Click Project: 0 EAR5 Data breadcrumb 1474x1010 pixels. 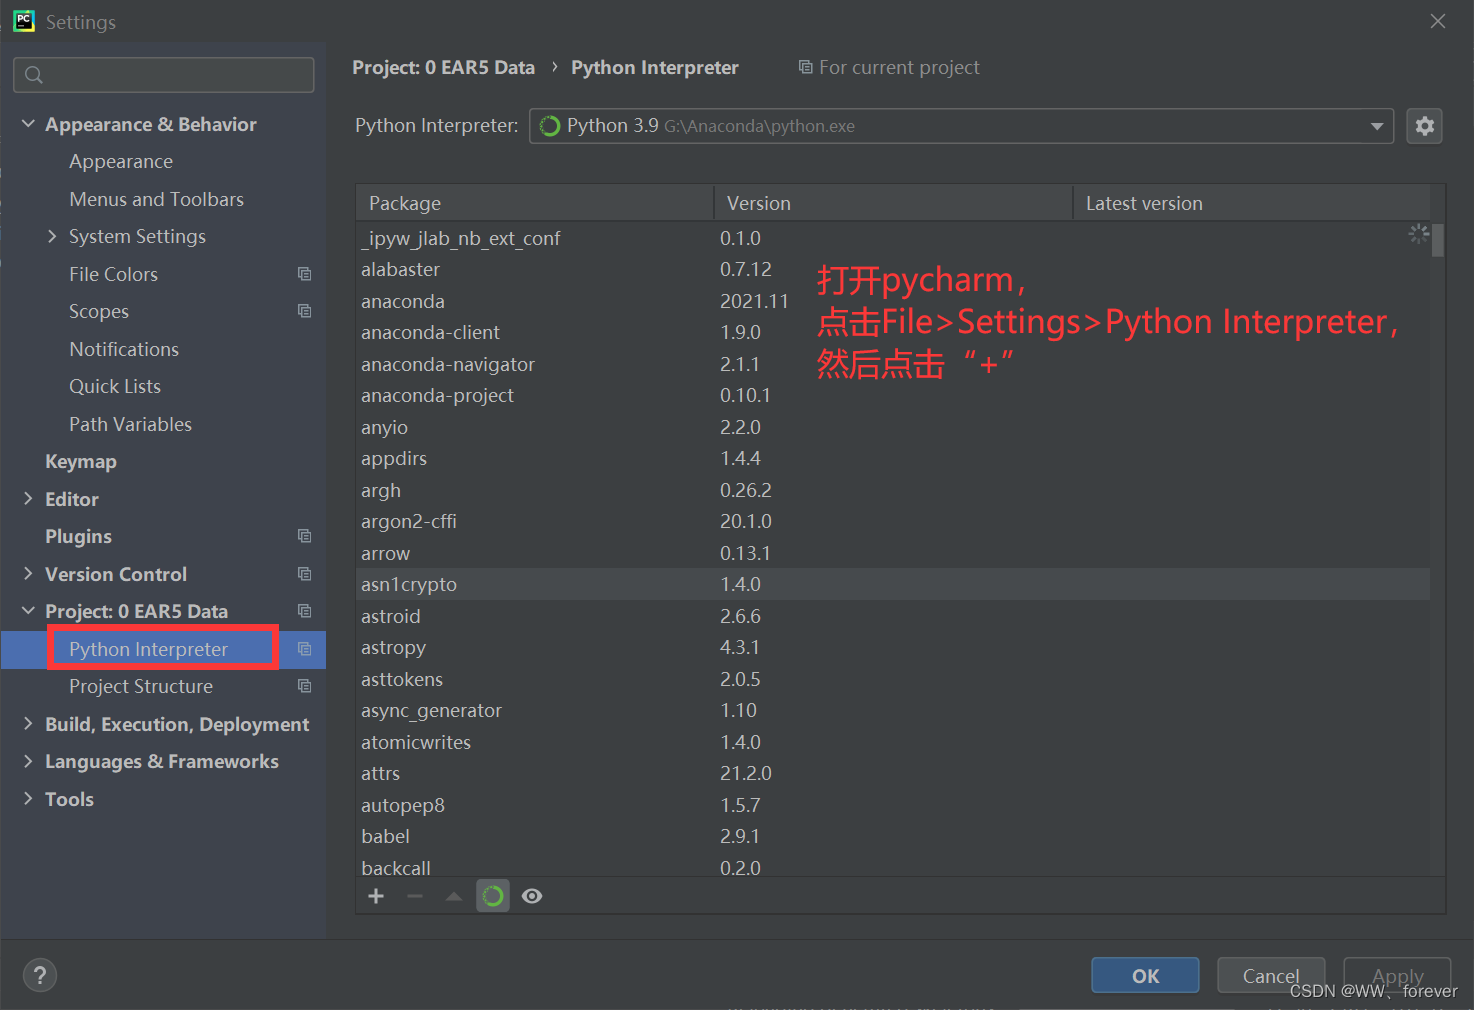[443, 67]
